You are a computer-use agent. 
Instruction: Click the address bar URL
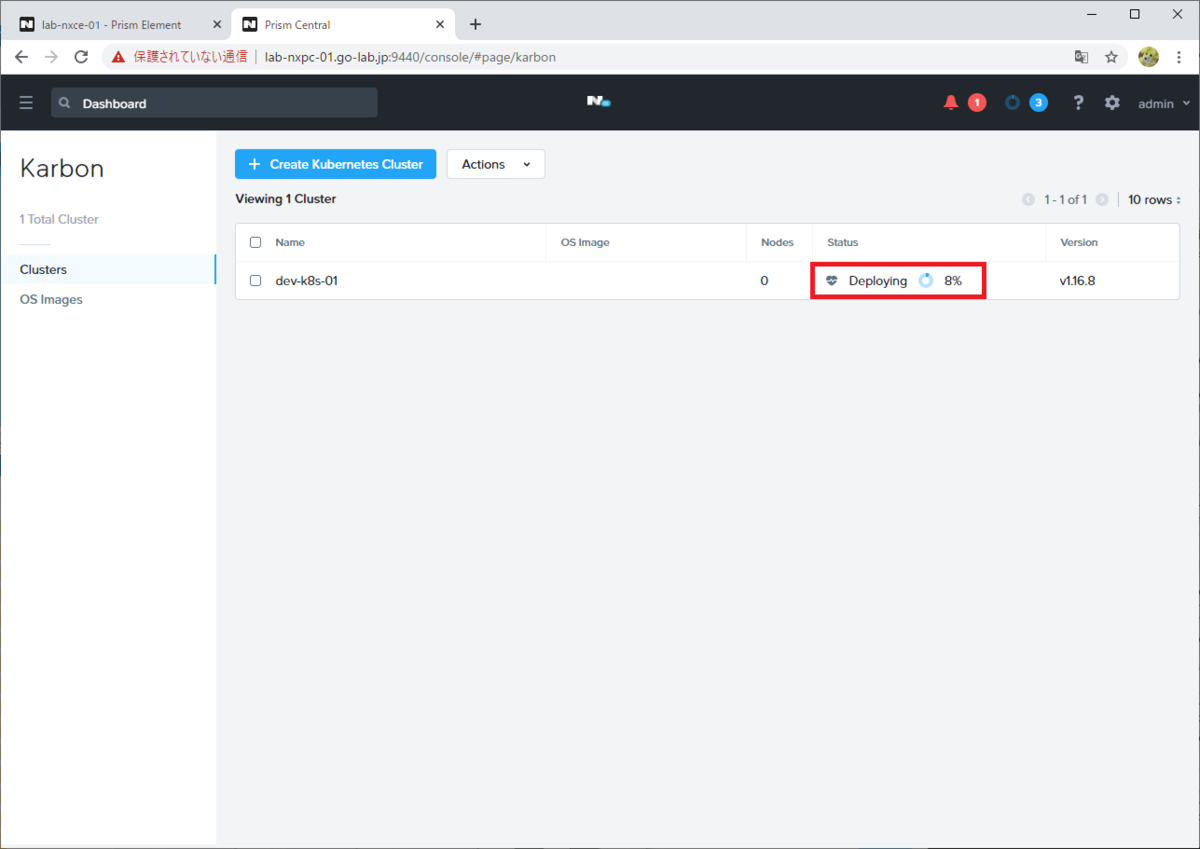[410, 57]
